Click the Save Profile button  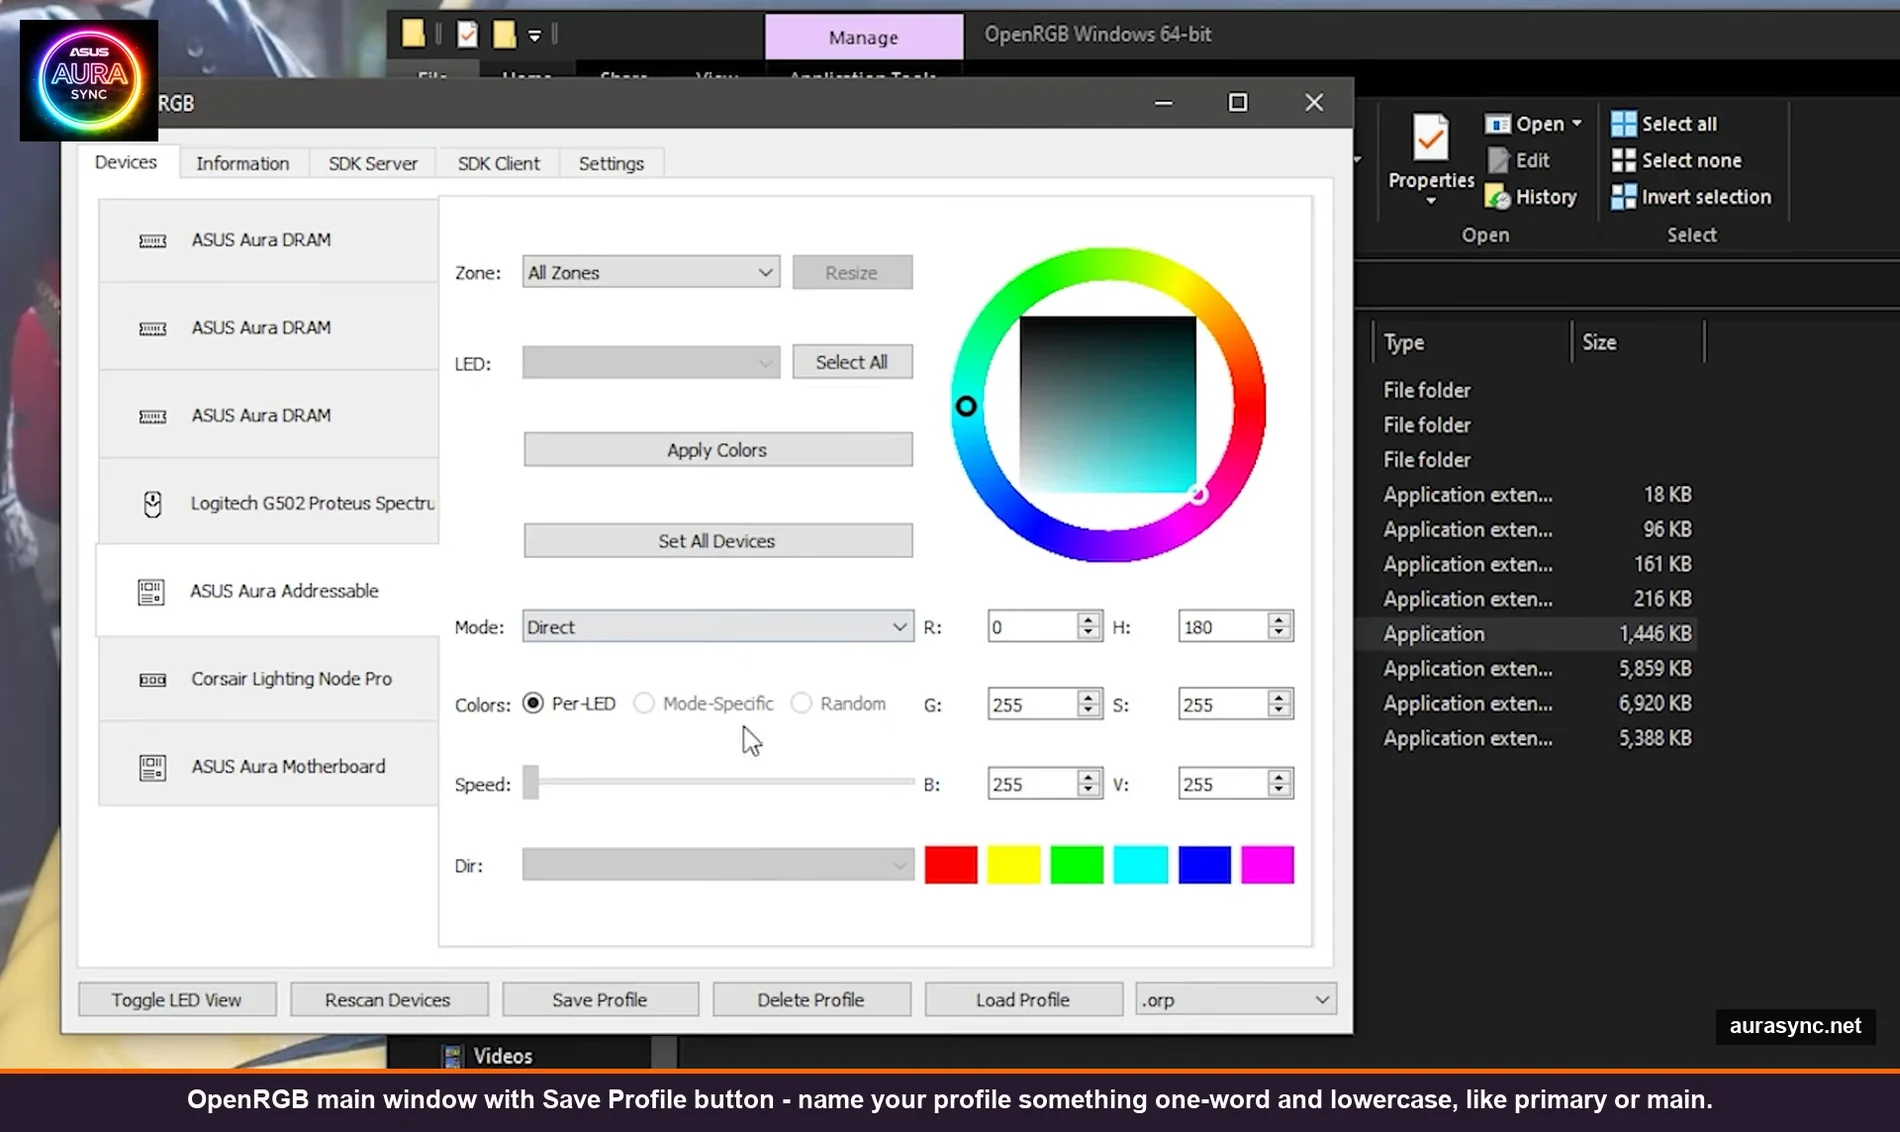pyautogui.click(x=600, y=999)
